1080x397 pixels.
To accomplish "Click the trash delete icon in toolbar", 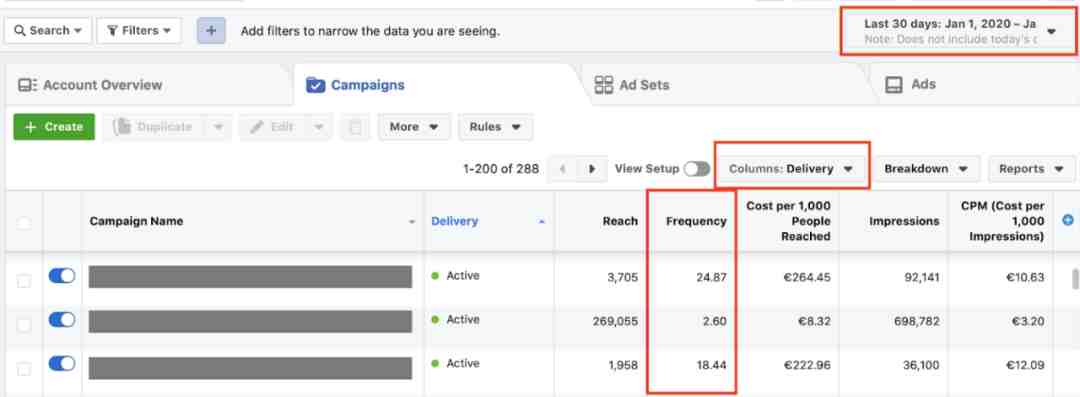I will tap(355, 128).
